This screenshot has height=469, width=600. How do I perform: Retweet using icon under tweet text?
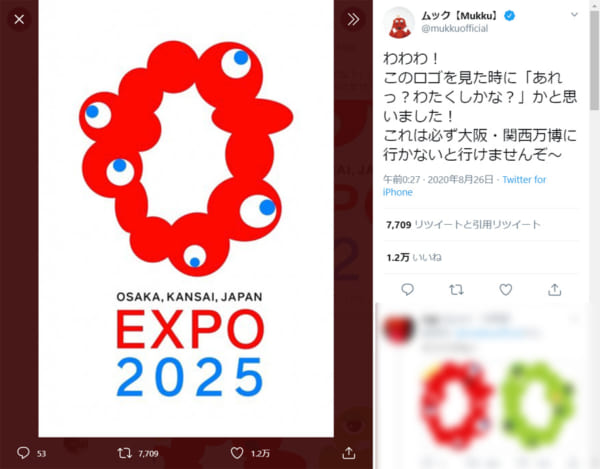456,290
